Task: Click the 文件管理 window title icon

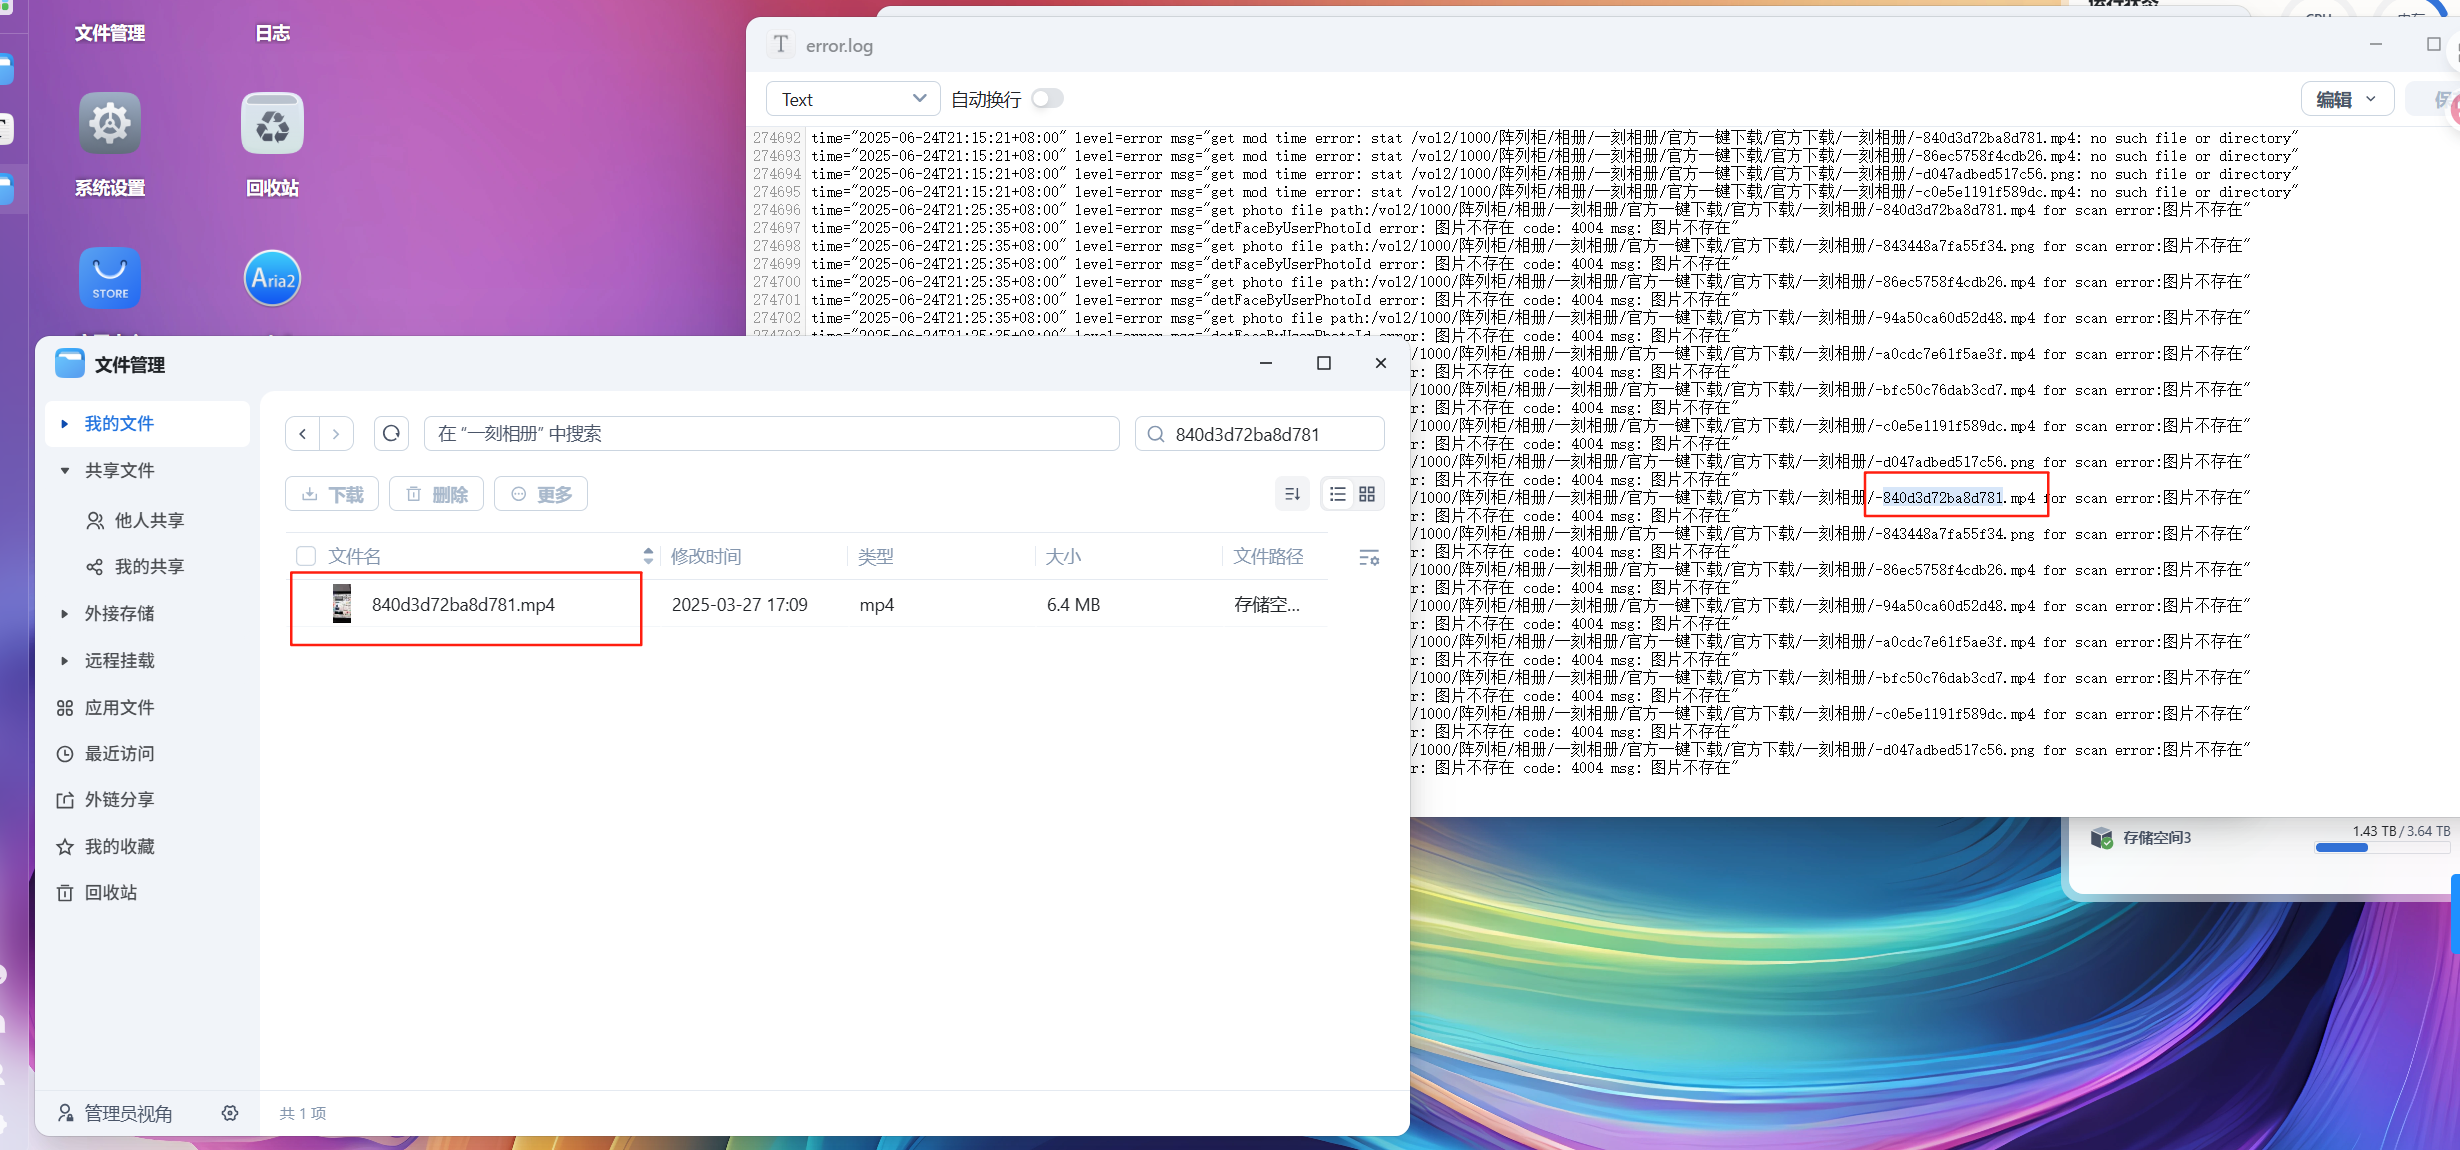Action: 70,364
